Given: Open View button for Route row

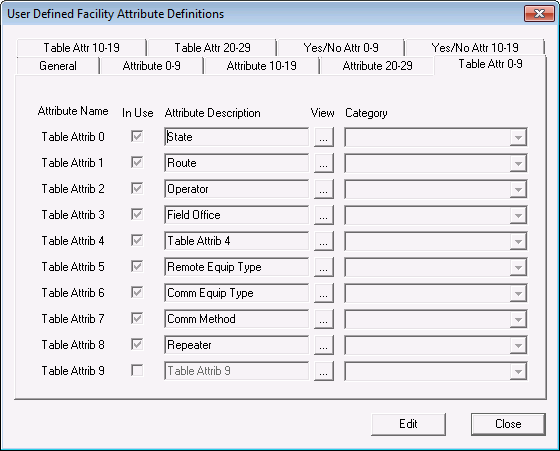Looking at the screenshot, I should coord(324,163).
